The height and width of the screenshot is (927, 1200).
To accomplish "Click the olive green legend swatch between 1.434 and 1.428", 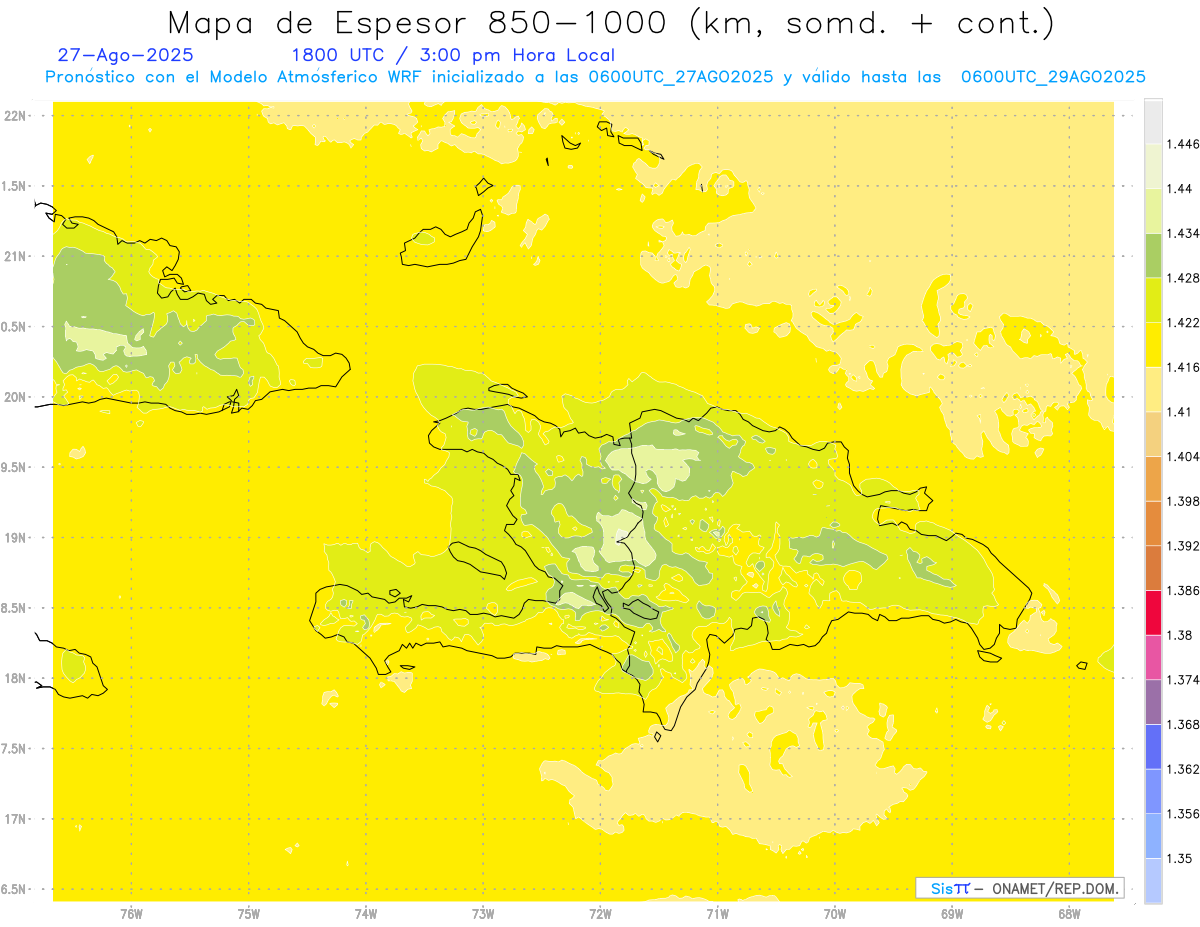I will (x=1153, y=255).
